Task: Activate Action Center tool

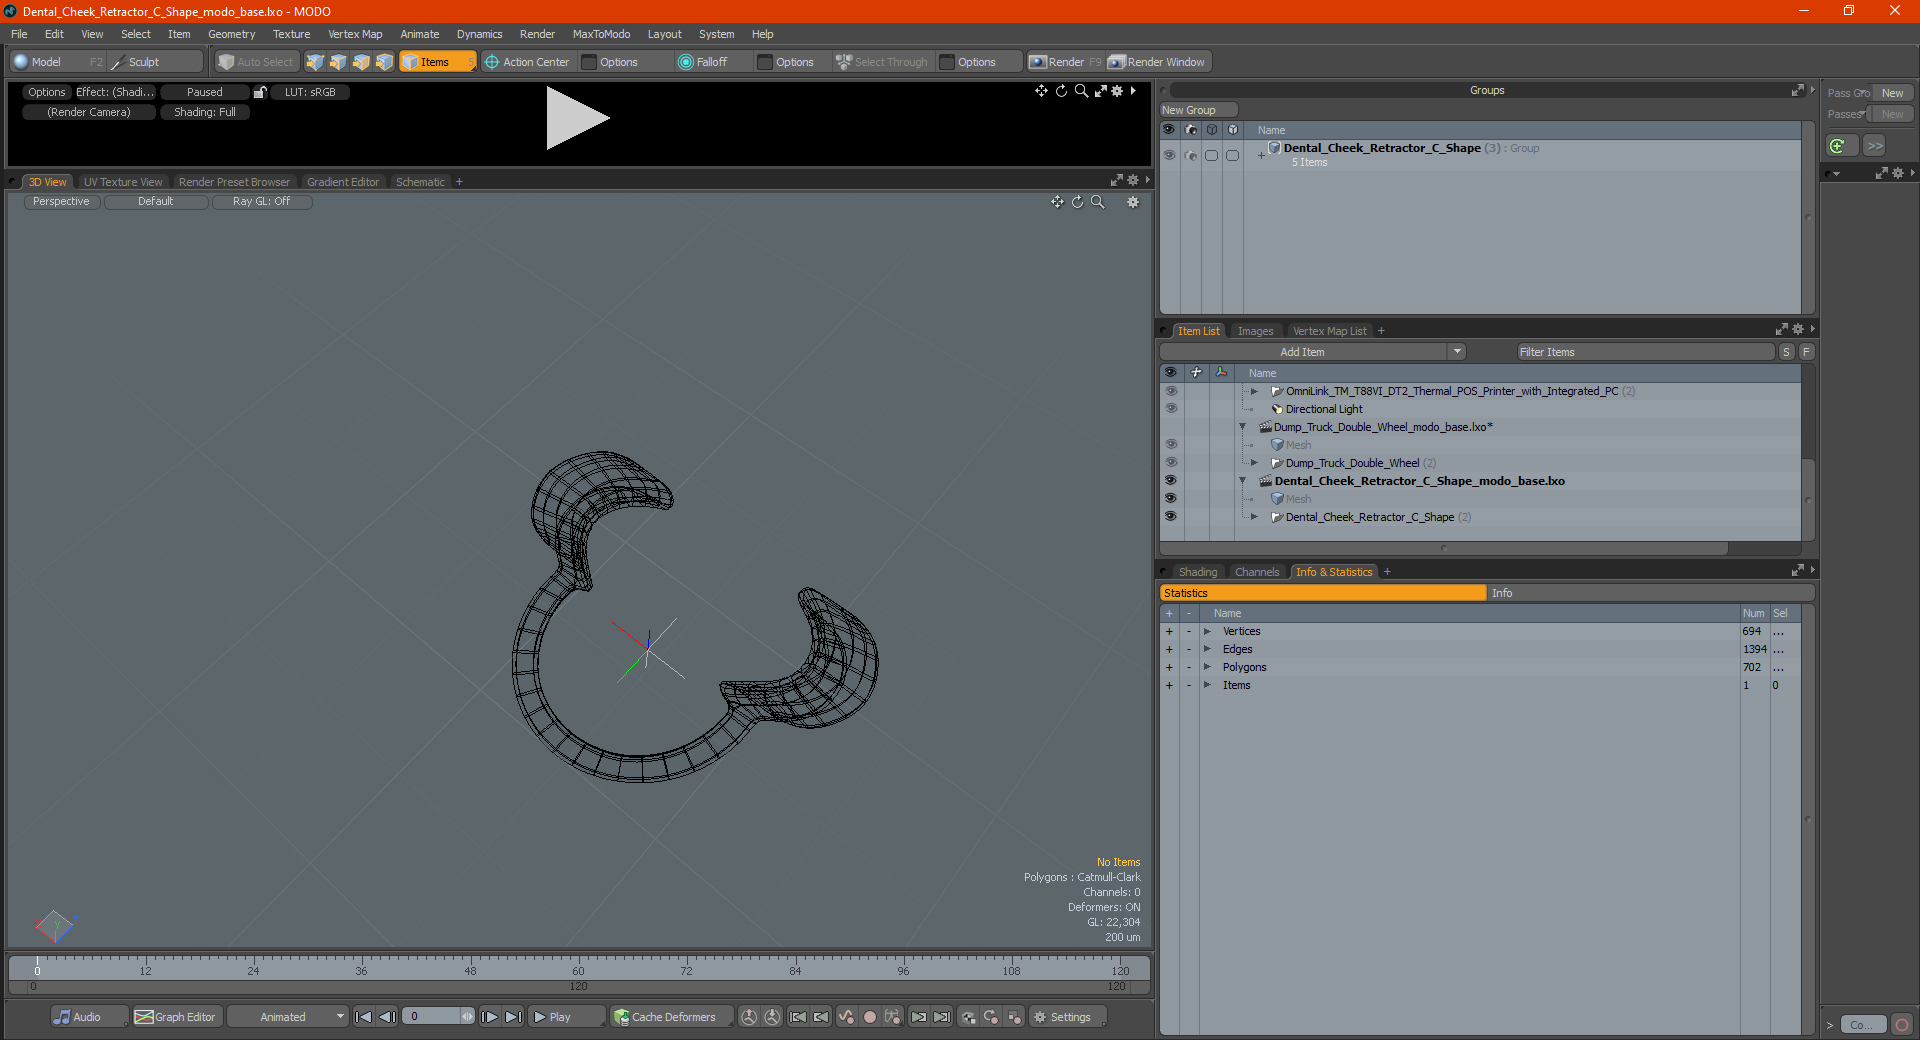Action: [x=527, y=62]
